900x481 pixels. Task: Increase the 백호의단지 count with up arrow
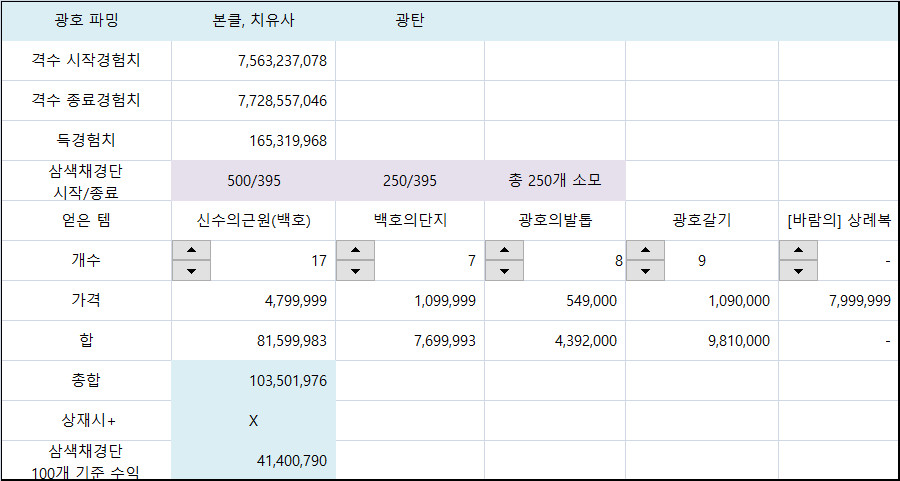click(355, 250)
